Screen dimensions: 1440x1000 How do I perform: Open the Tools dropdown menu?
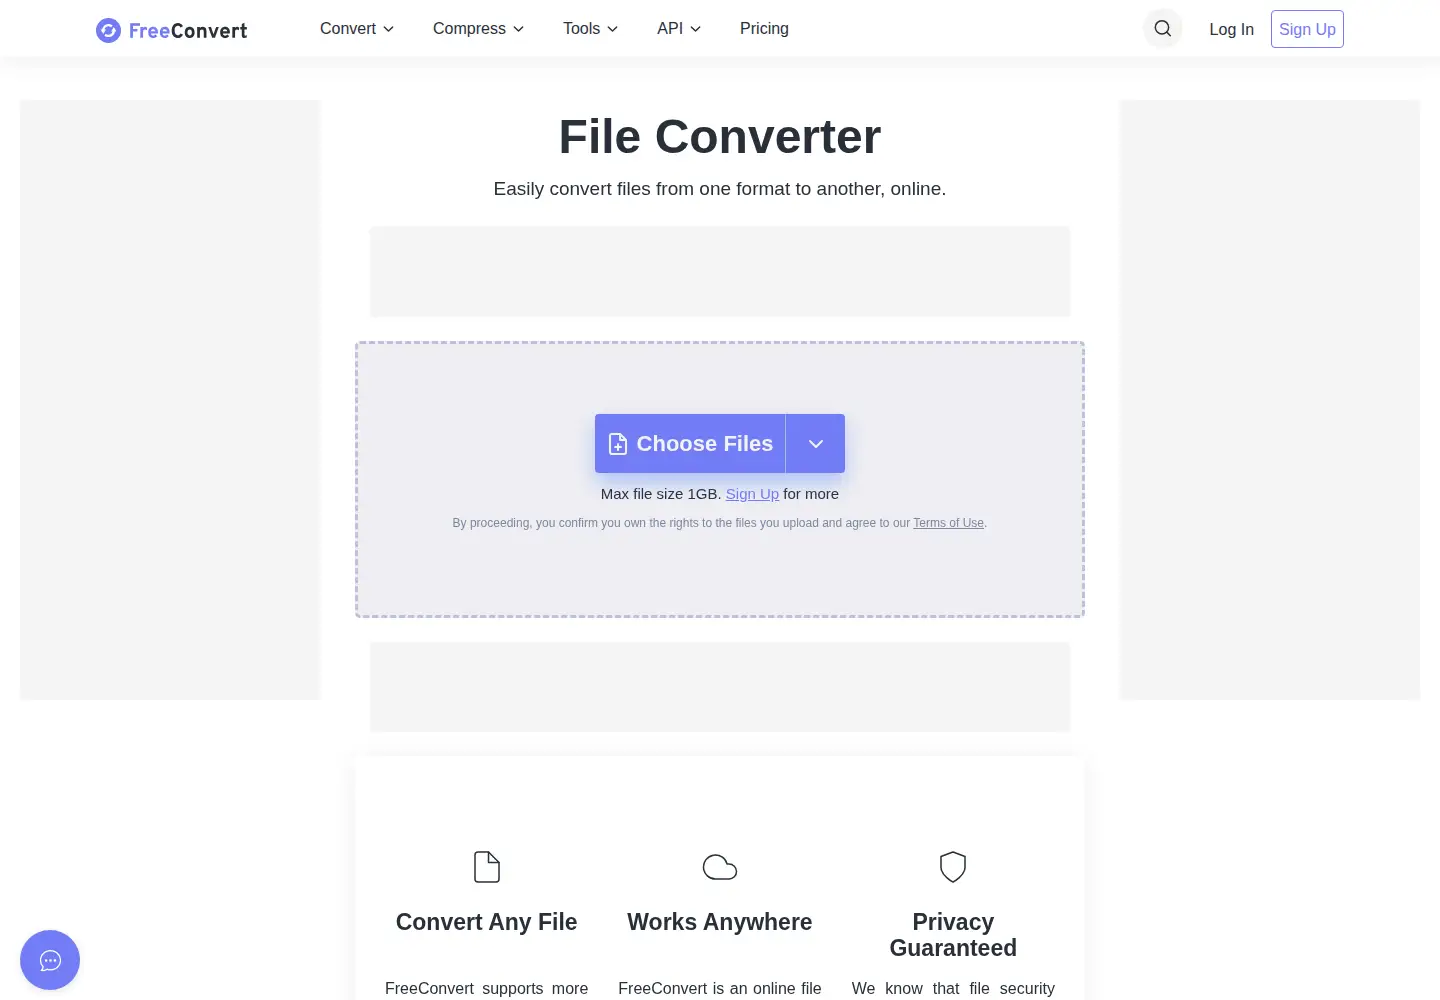point(590,29)
